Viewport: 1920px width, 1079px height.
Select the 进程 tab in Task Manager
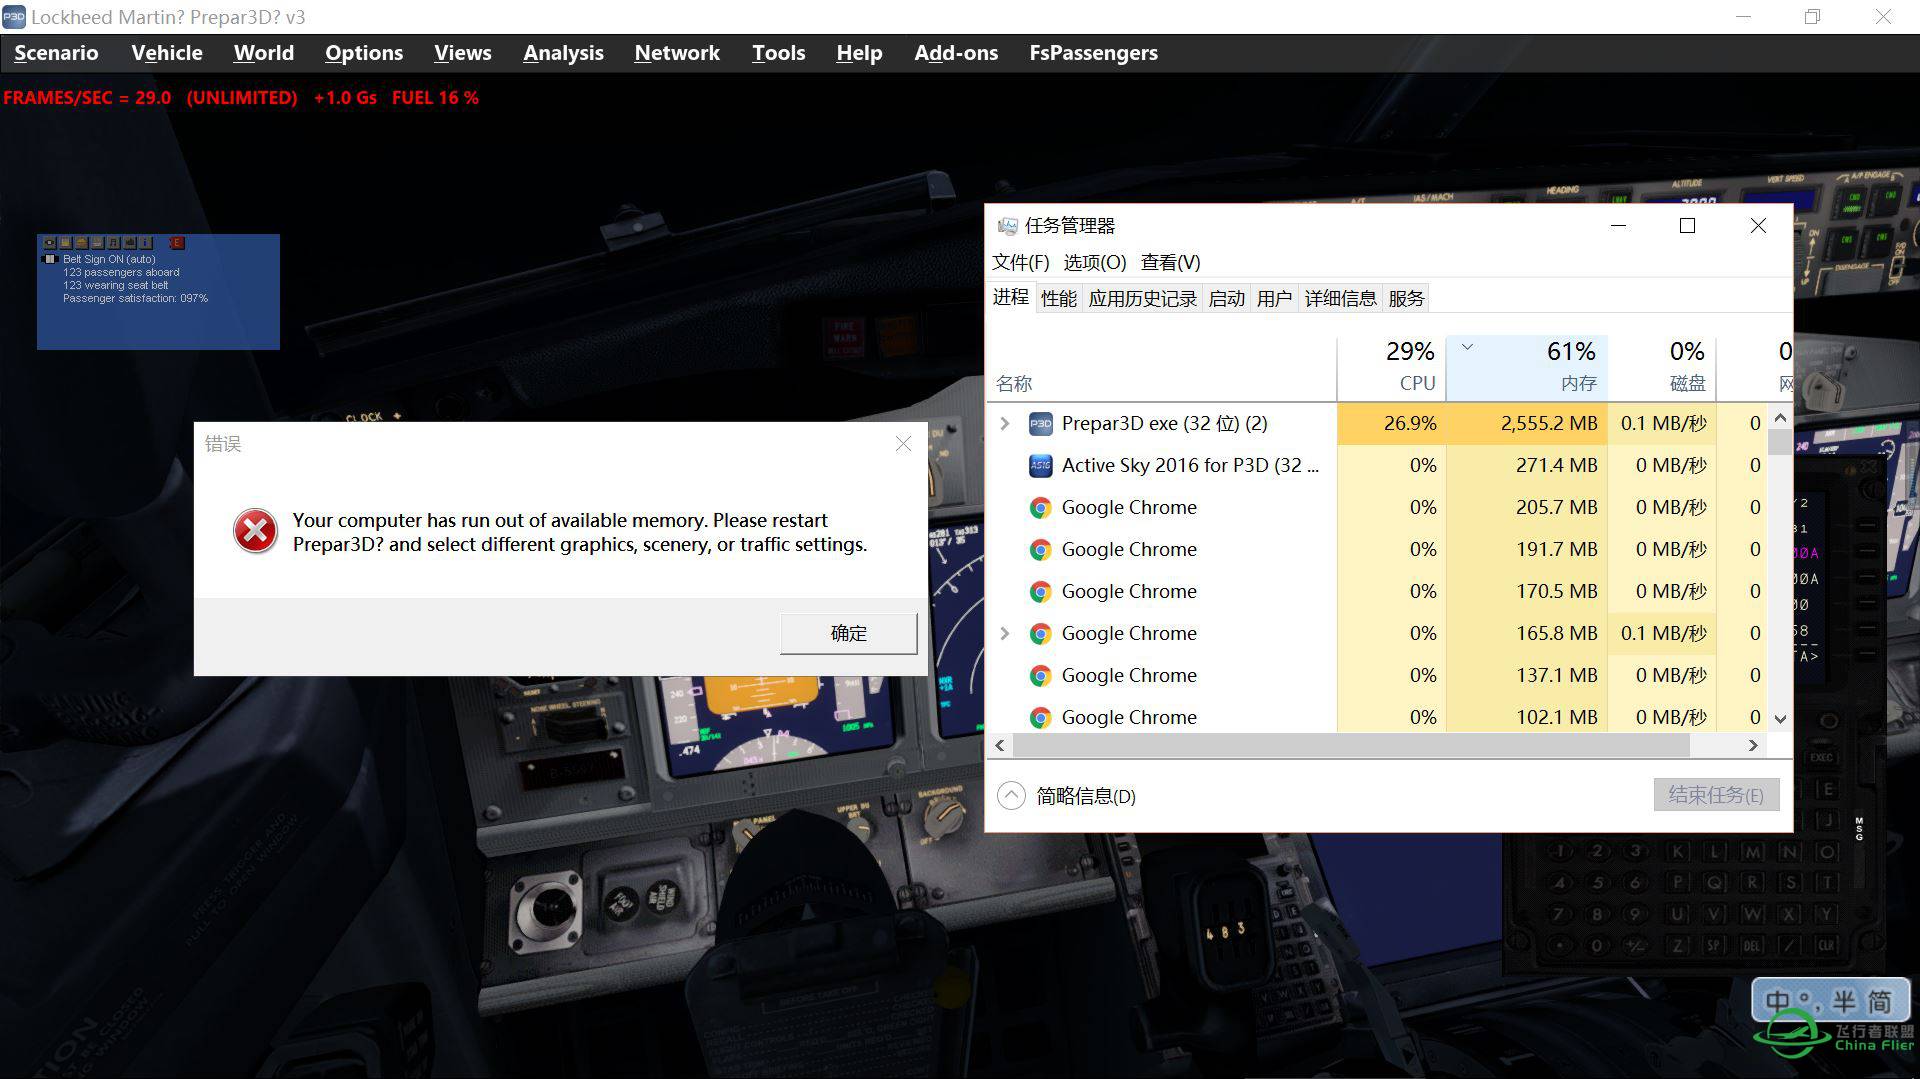[1010, 297]
